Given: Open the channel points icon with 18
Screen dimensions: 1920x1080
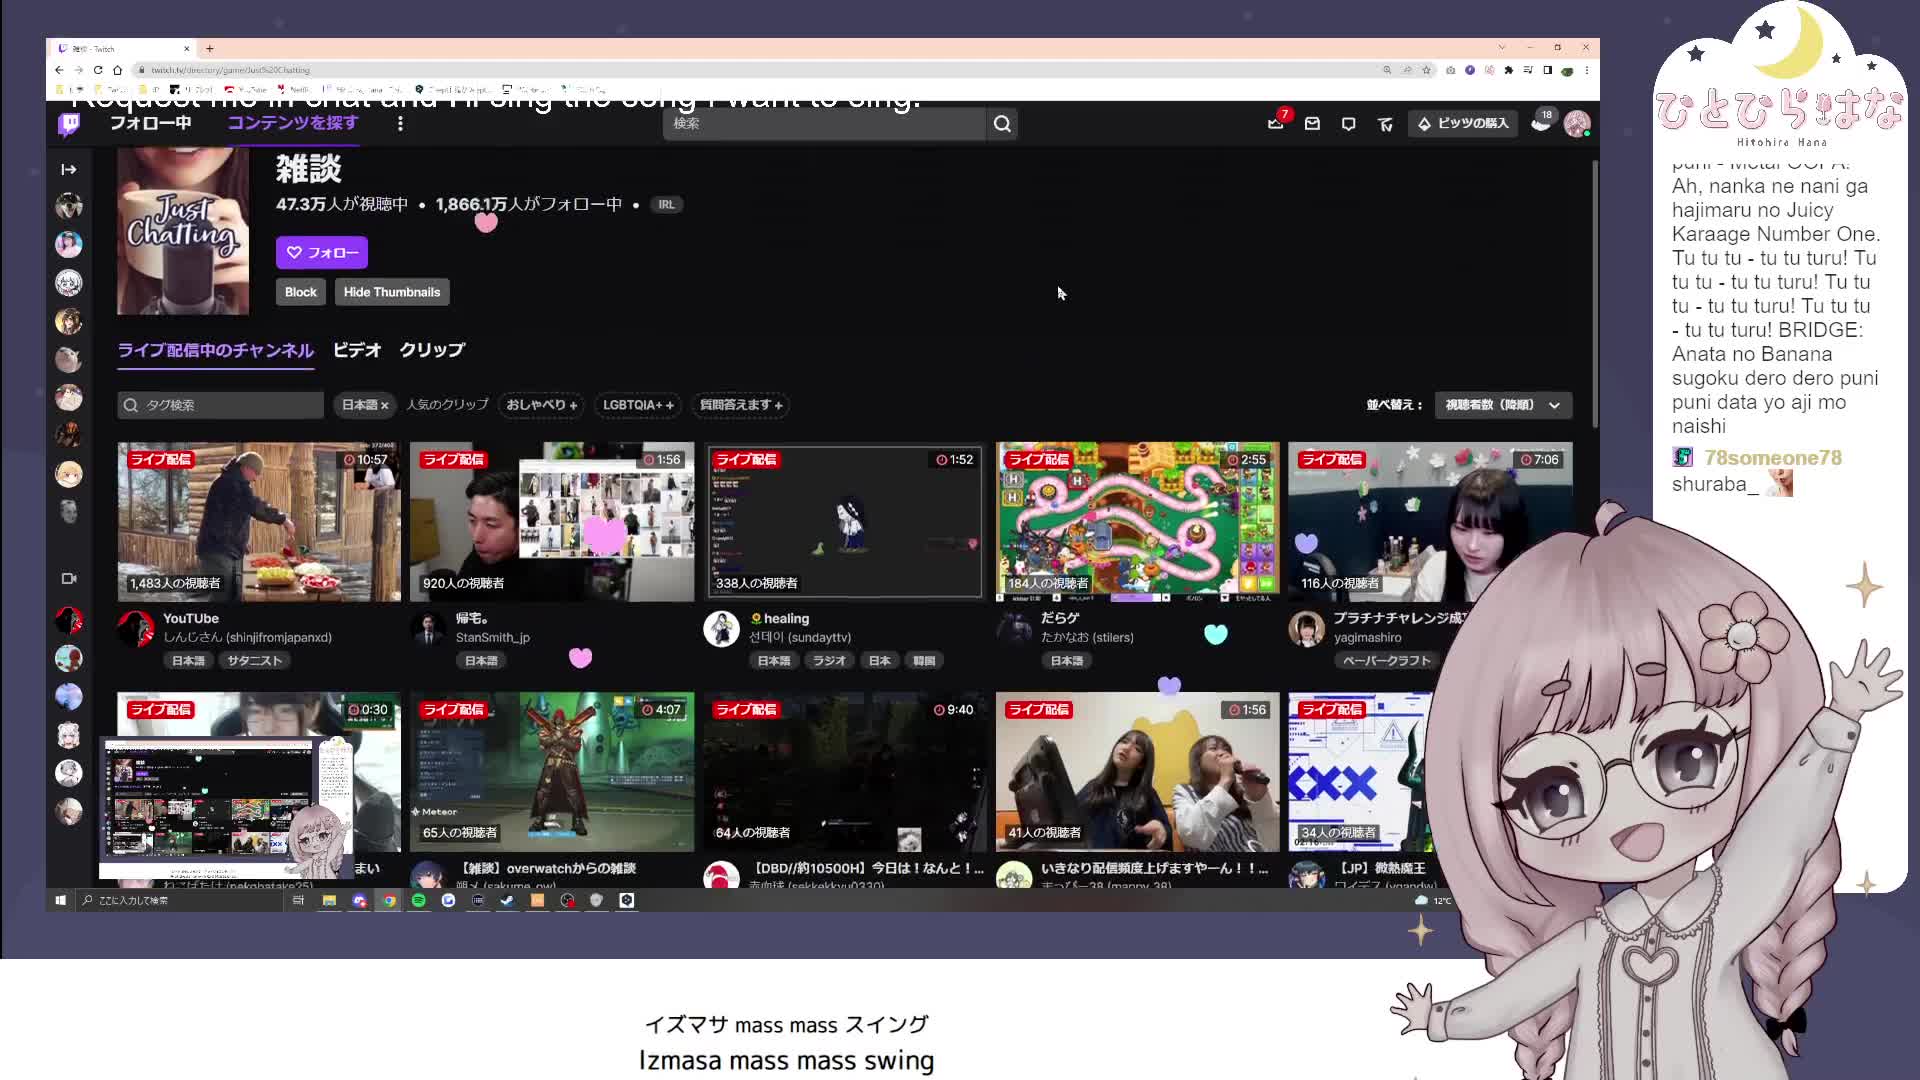Looking at the screenshot, I should [x=1541, y=122].
